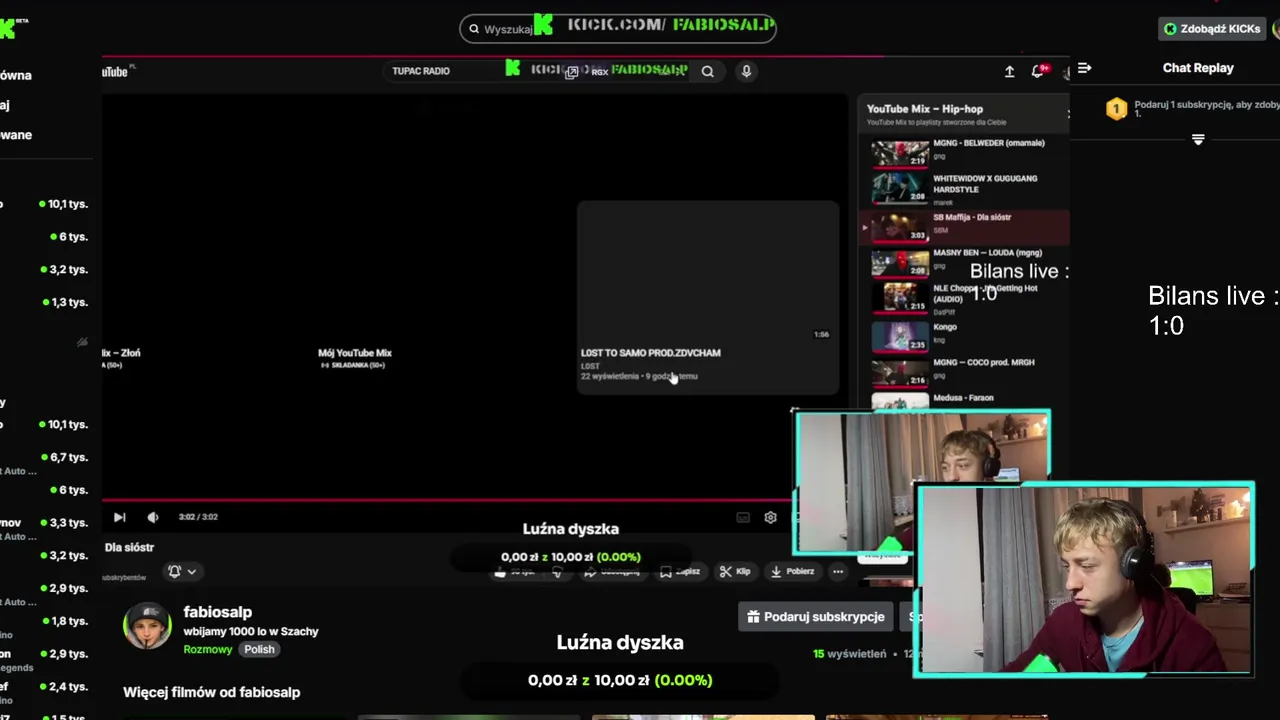This screenshot has height=720, width=1280.
Task: Open the fabiosalp channel name link
Action: point(217,612)
